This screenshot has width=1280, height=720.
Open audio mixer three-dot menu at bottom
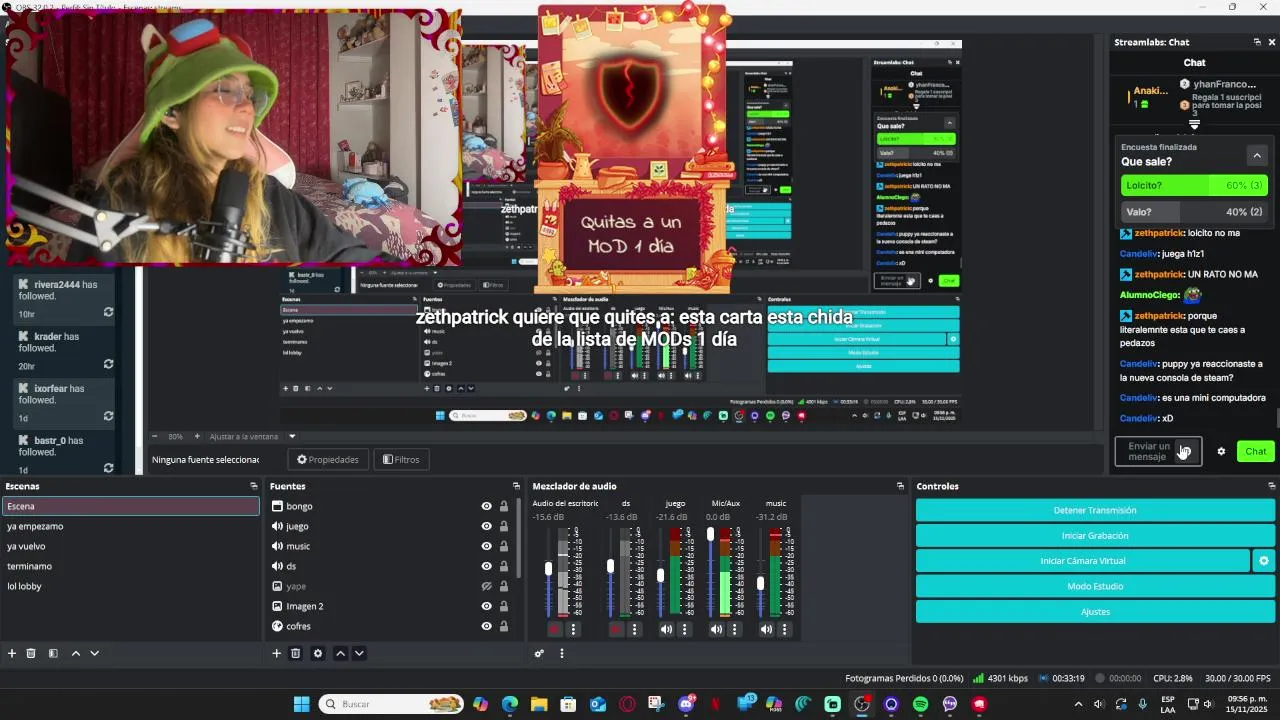pos(562,653)
